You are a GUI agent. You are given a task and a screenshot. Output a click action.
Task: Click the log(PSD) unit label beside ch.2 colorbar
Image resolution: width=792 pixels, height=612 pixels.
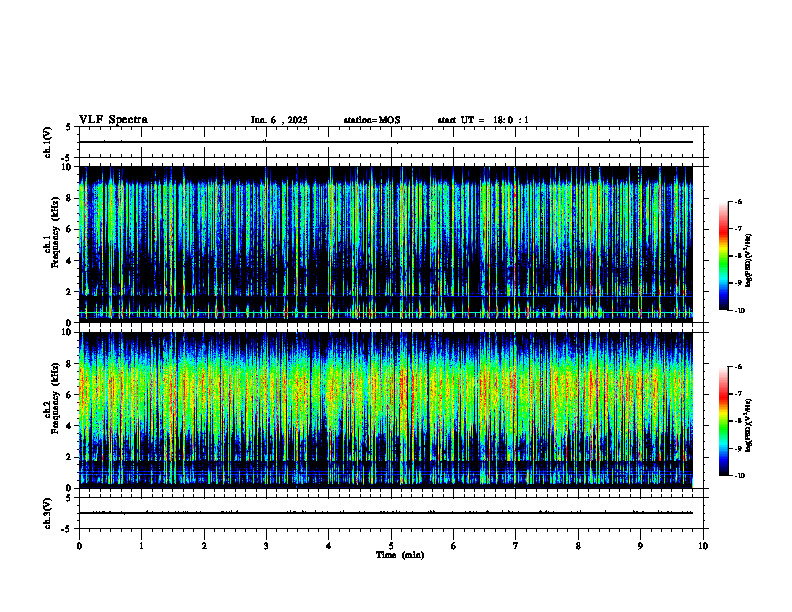pos(750,426)
